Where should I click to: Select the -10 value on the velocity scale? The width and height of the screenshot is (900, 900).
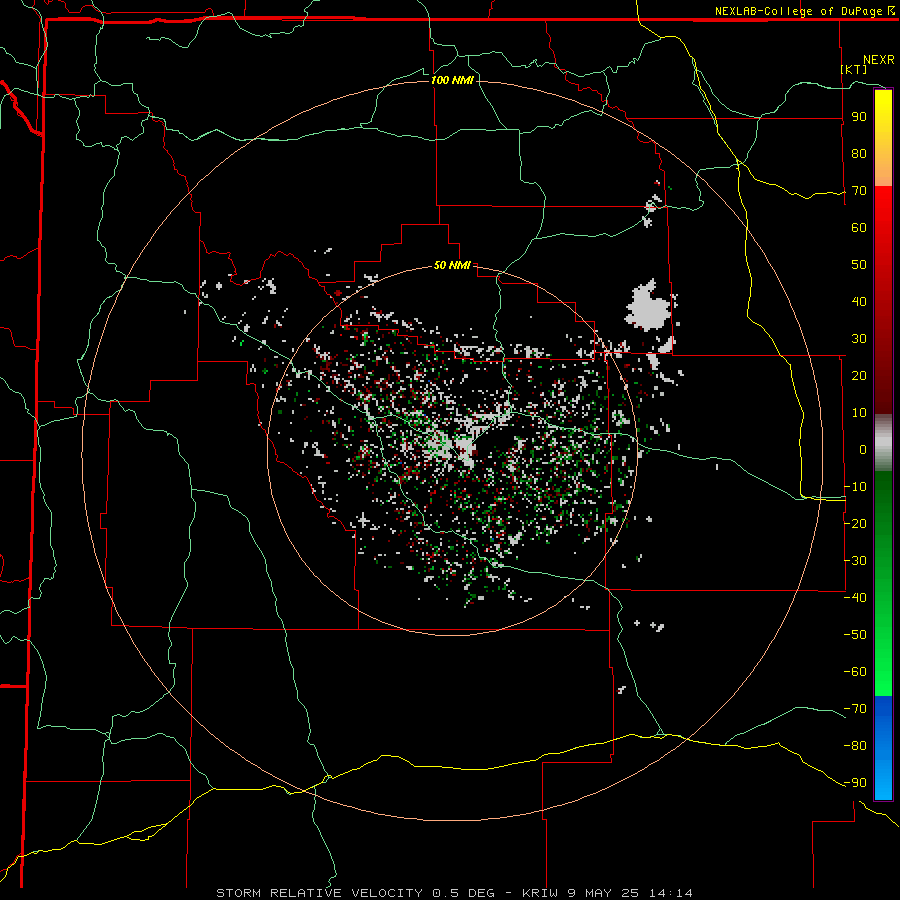855,487
